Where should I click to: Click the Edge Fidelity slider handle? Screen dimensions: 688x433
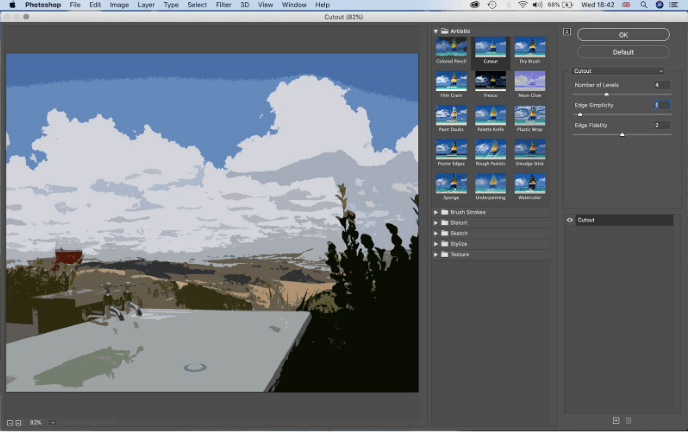pos(622,133)
